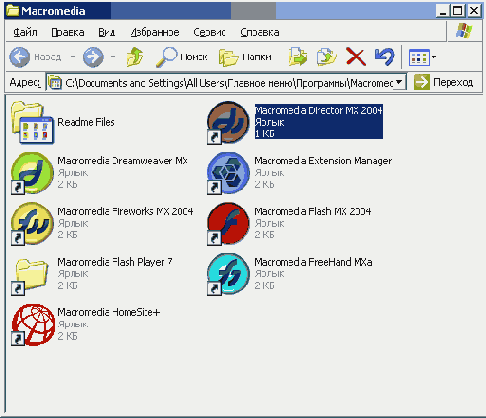The width and height of the screenshot is (486, 418).
Task: Click the Copy To folder icon
Action: click(326, 57)
